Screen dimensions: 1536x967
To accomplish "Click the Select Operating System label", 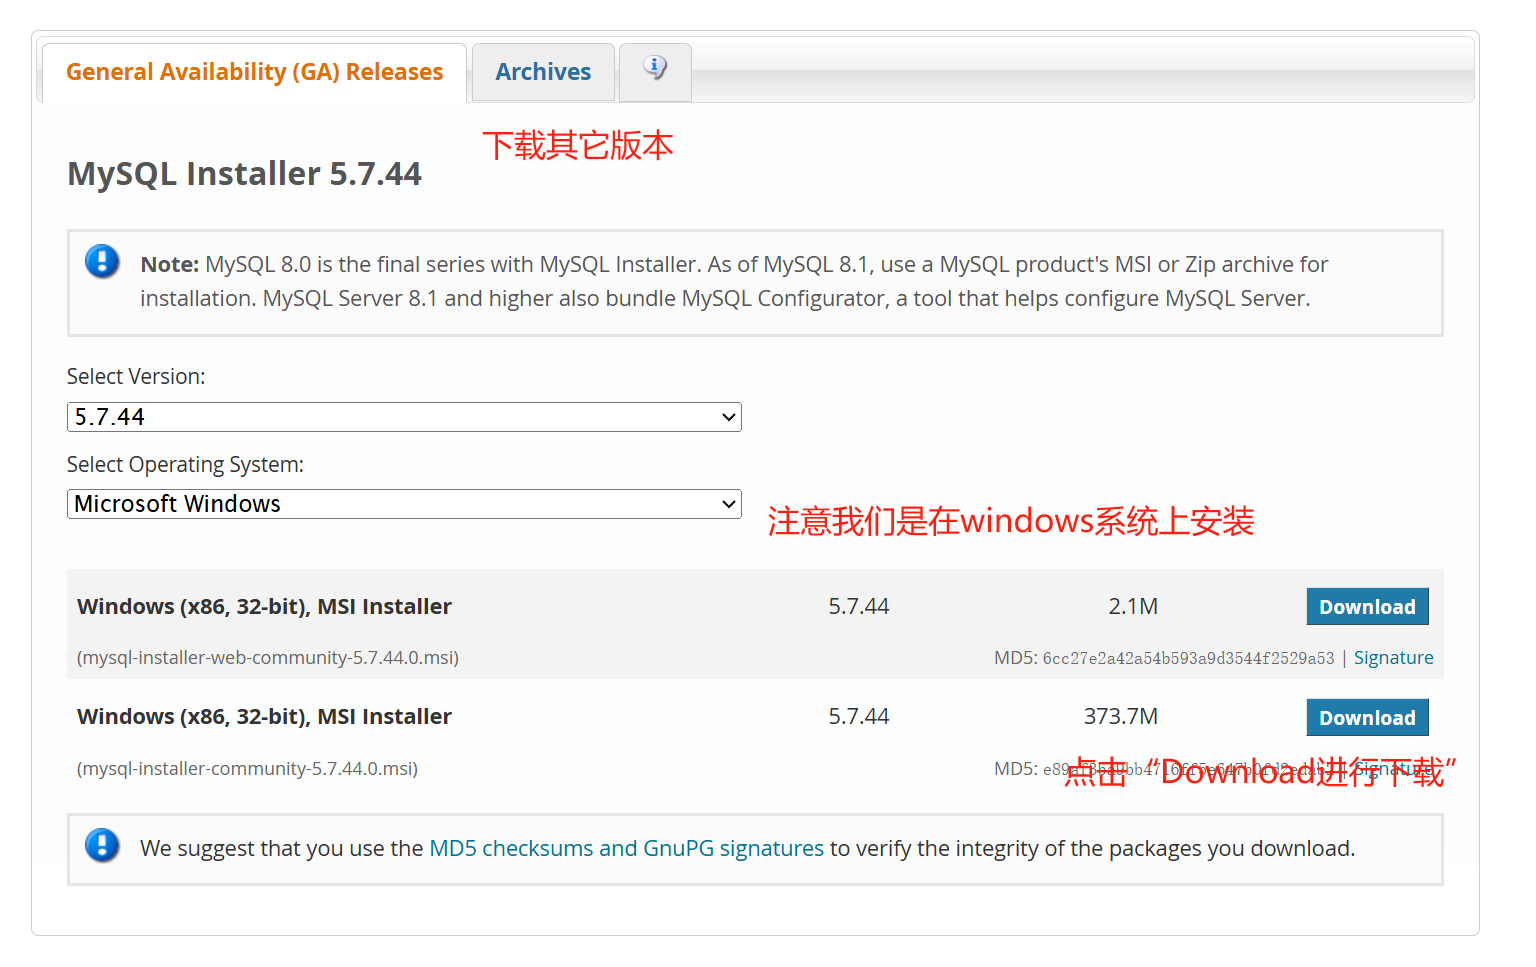I will pos(185,464).
